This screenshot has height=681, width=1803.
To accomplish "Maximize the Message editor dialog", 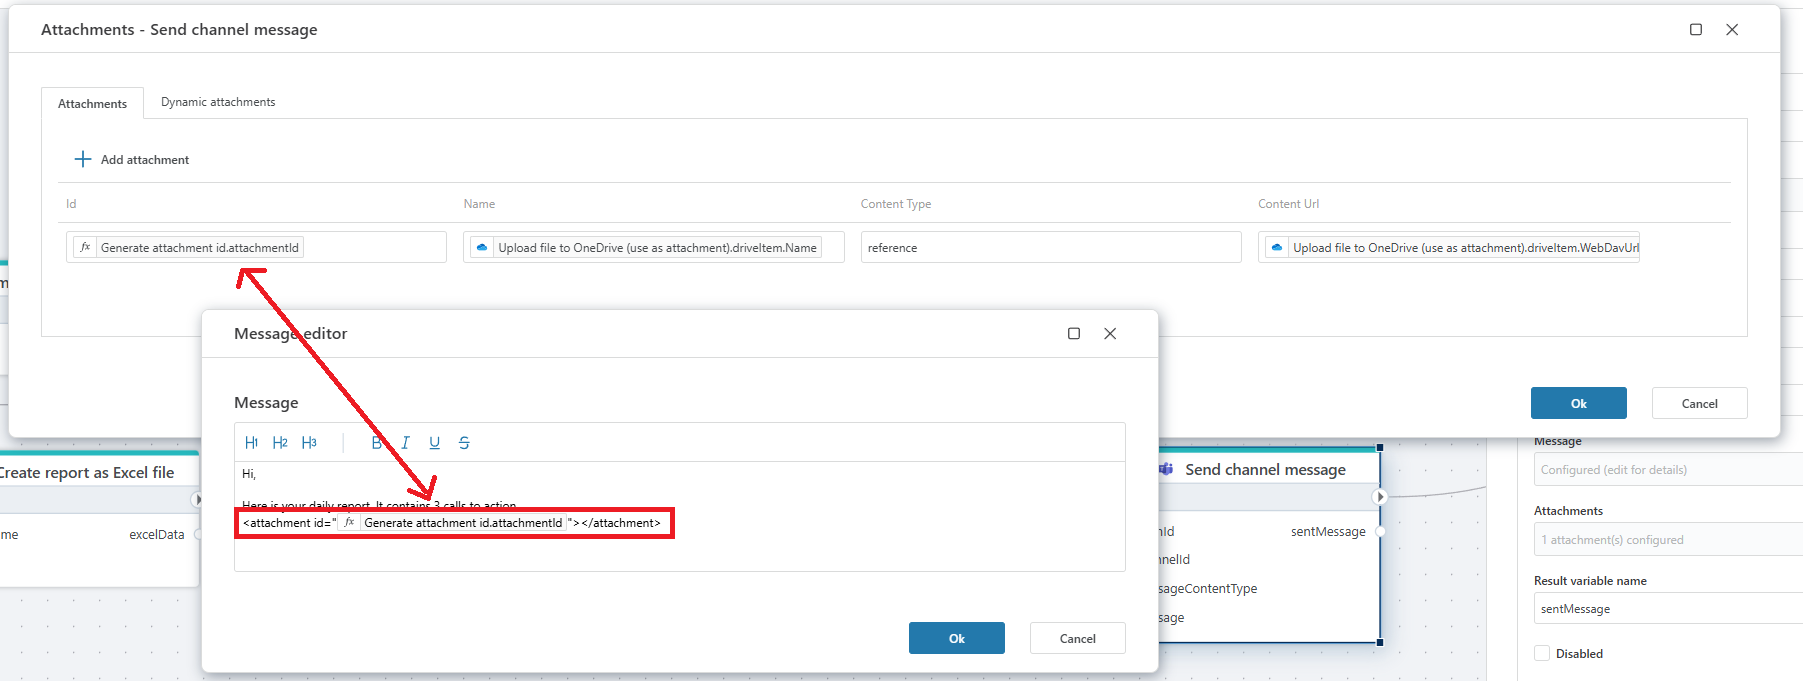I will [x=1074, y=333].
